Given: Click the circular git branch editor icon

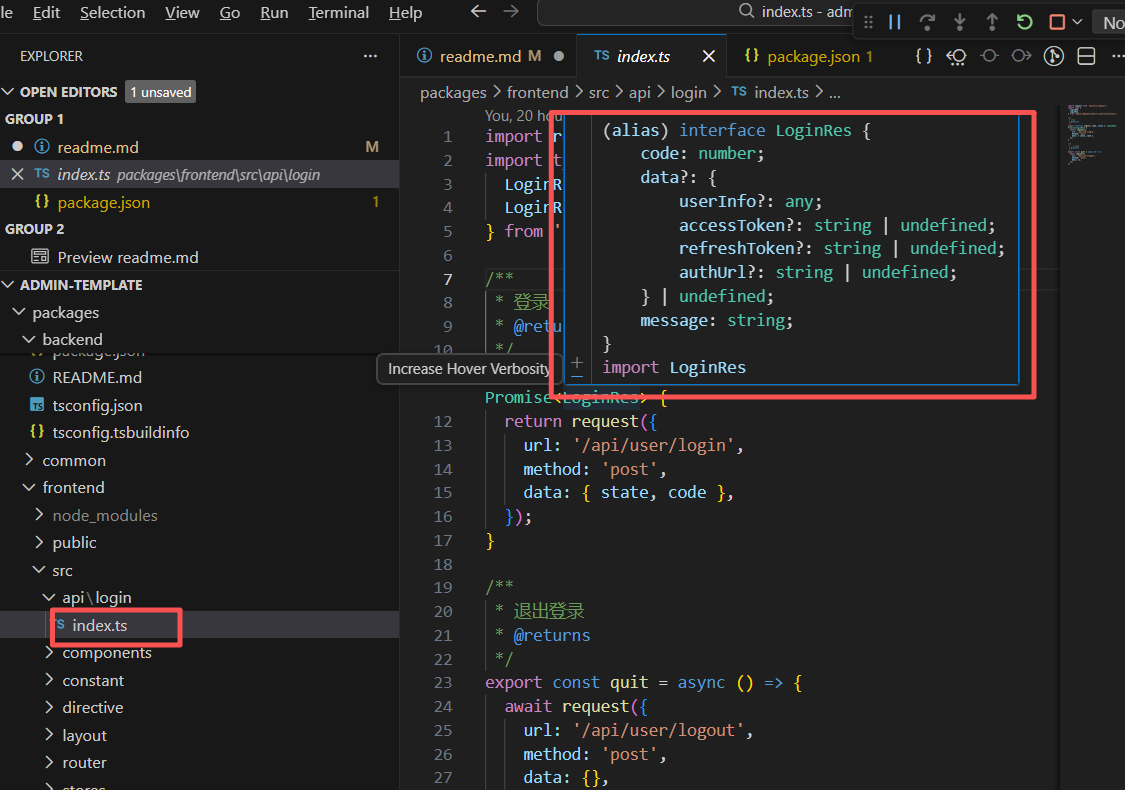Looking at the screenshot, I should tap(1054, 56).
